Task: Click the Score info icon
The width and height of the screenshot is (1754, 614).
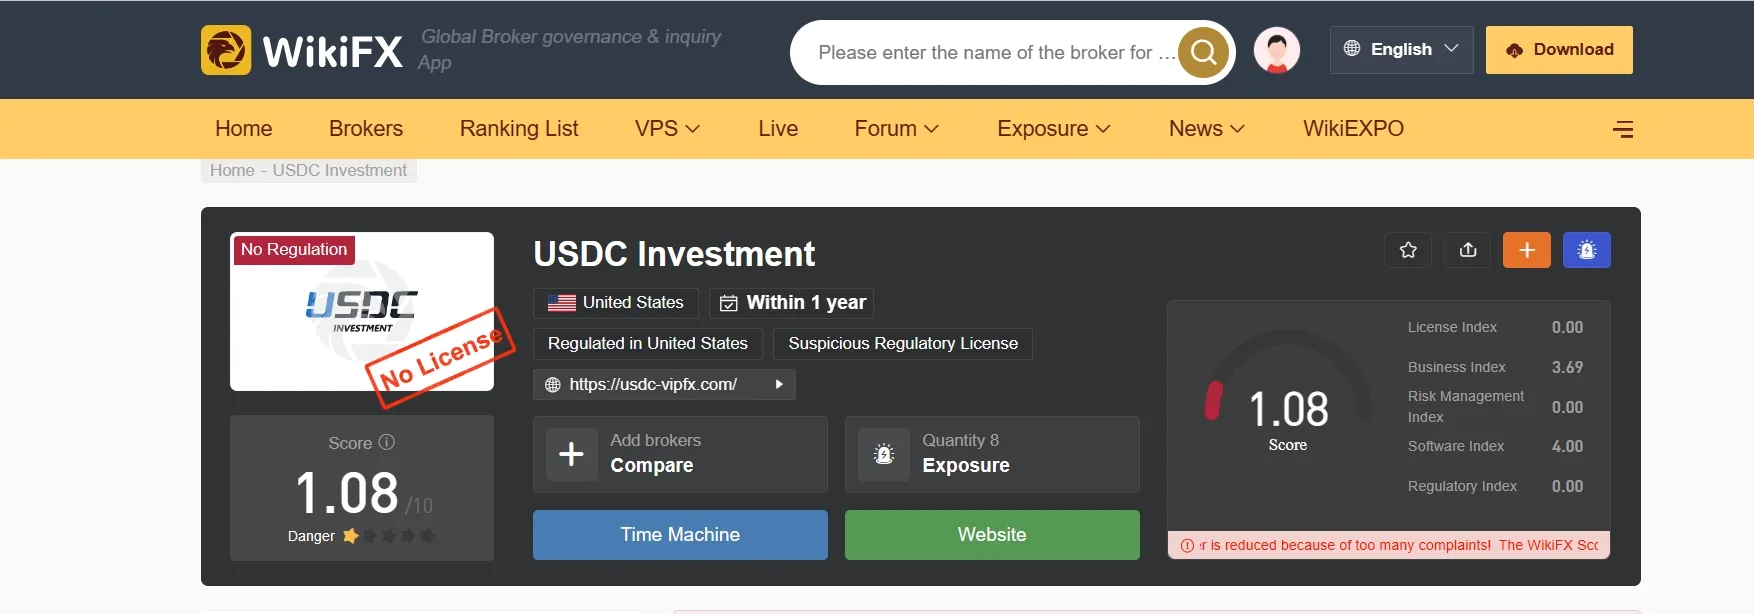Action: pos(387,442)
